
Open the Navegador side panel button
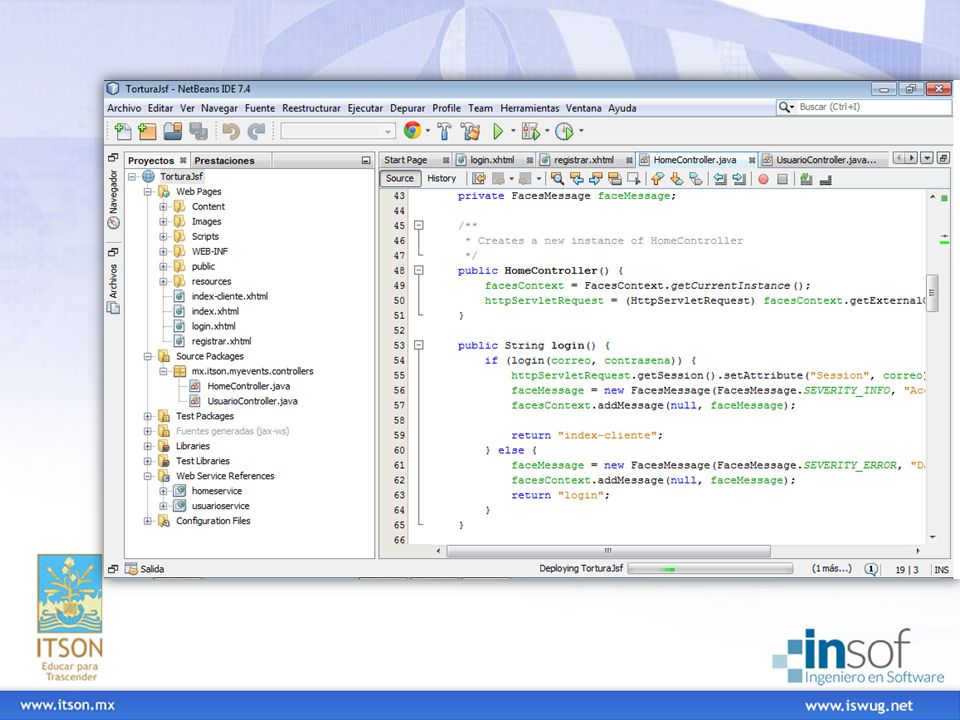(113, 198)
